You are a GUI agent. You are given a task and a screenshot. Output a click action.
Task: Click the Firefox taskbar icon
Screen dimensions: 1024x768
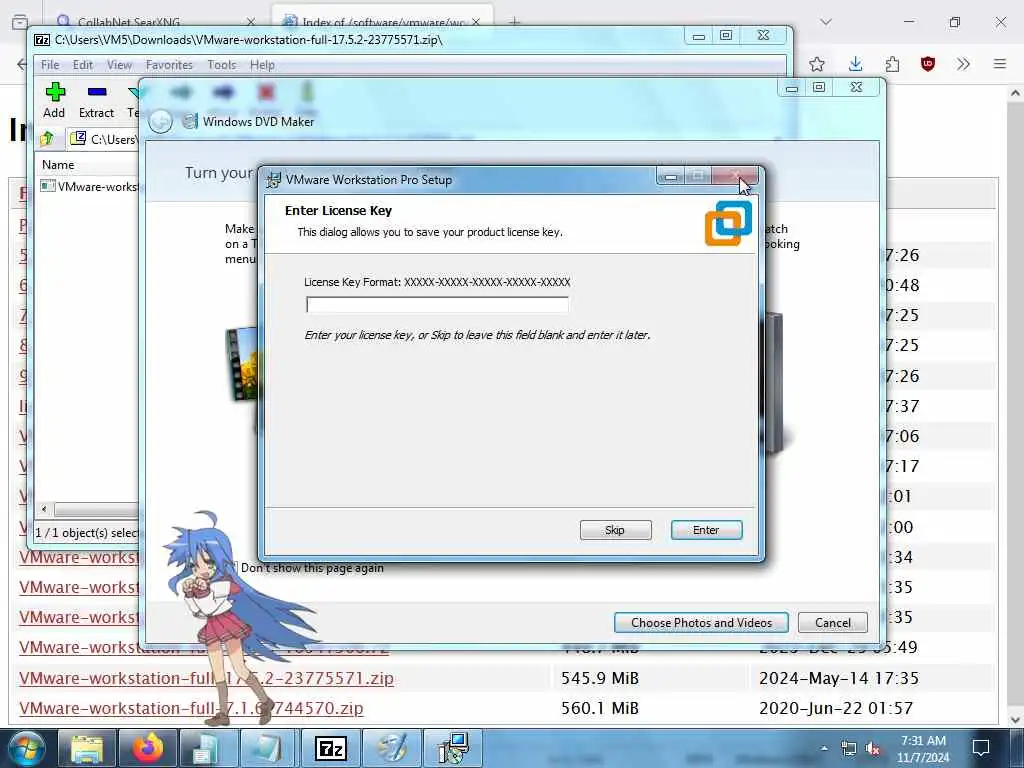(148, 748)
